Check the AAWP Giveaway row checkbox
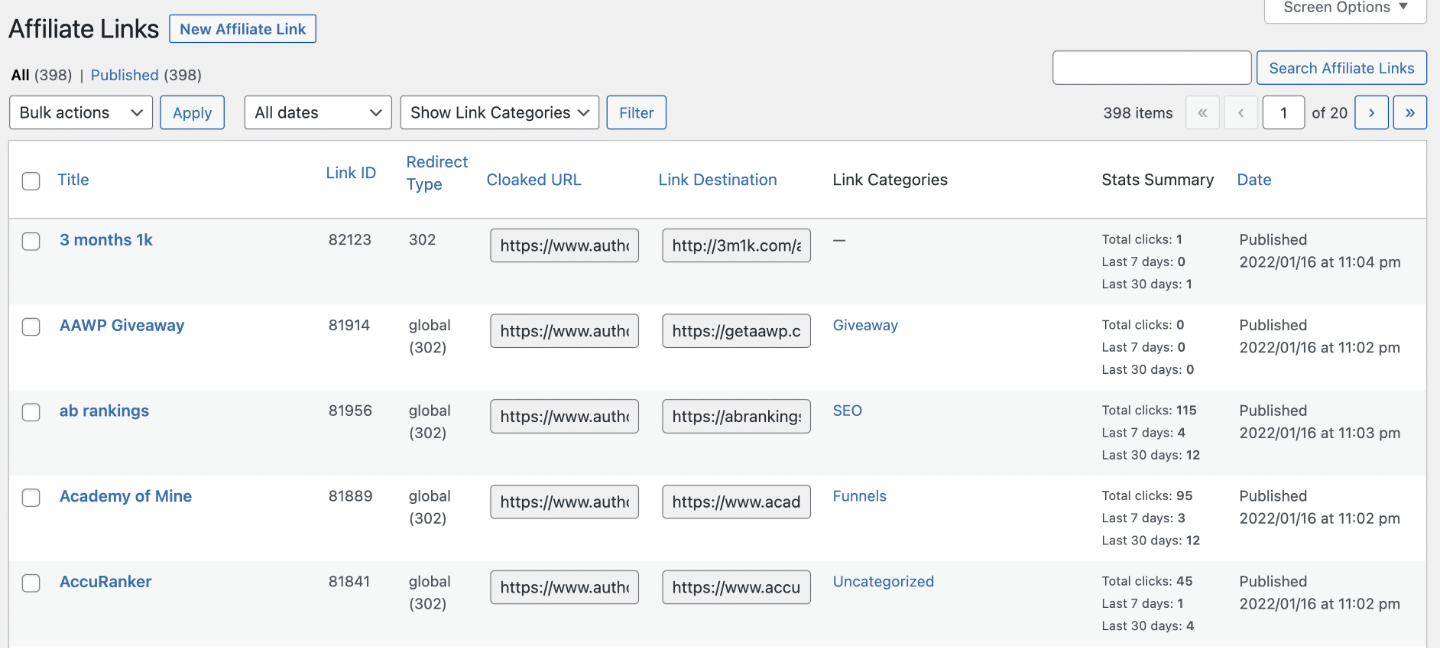Viewport: 1440px width, 648px height. point(31,326)
